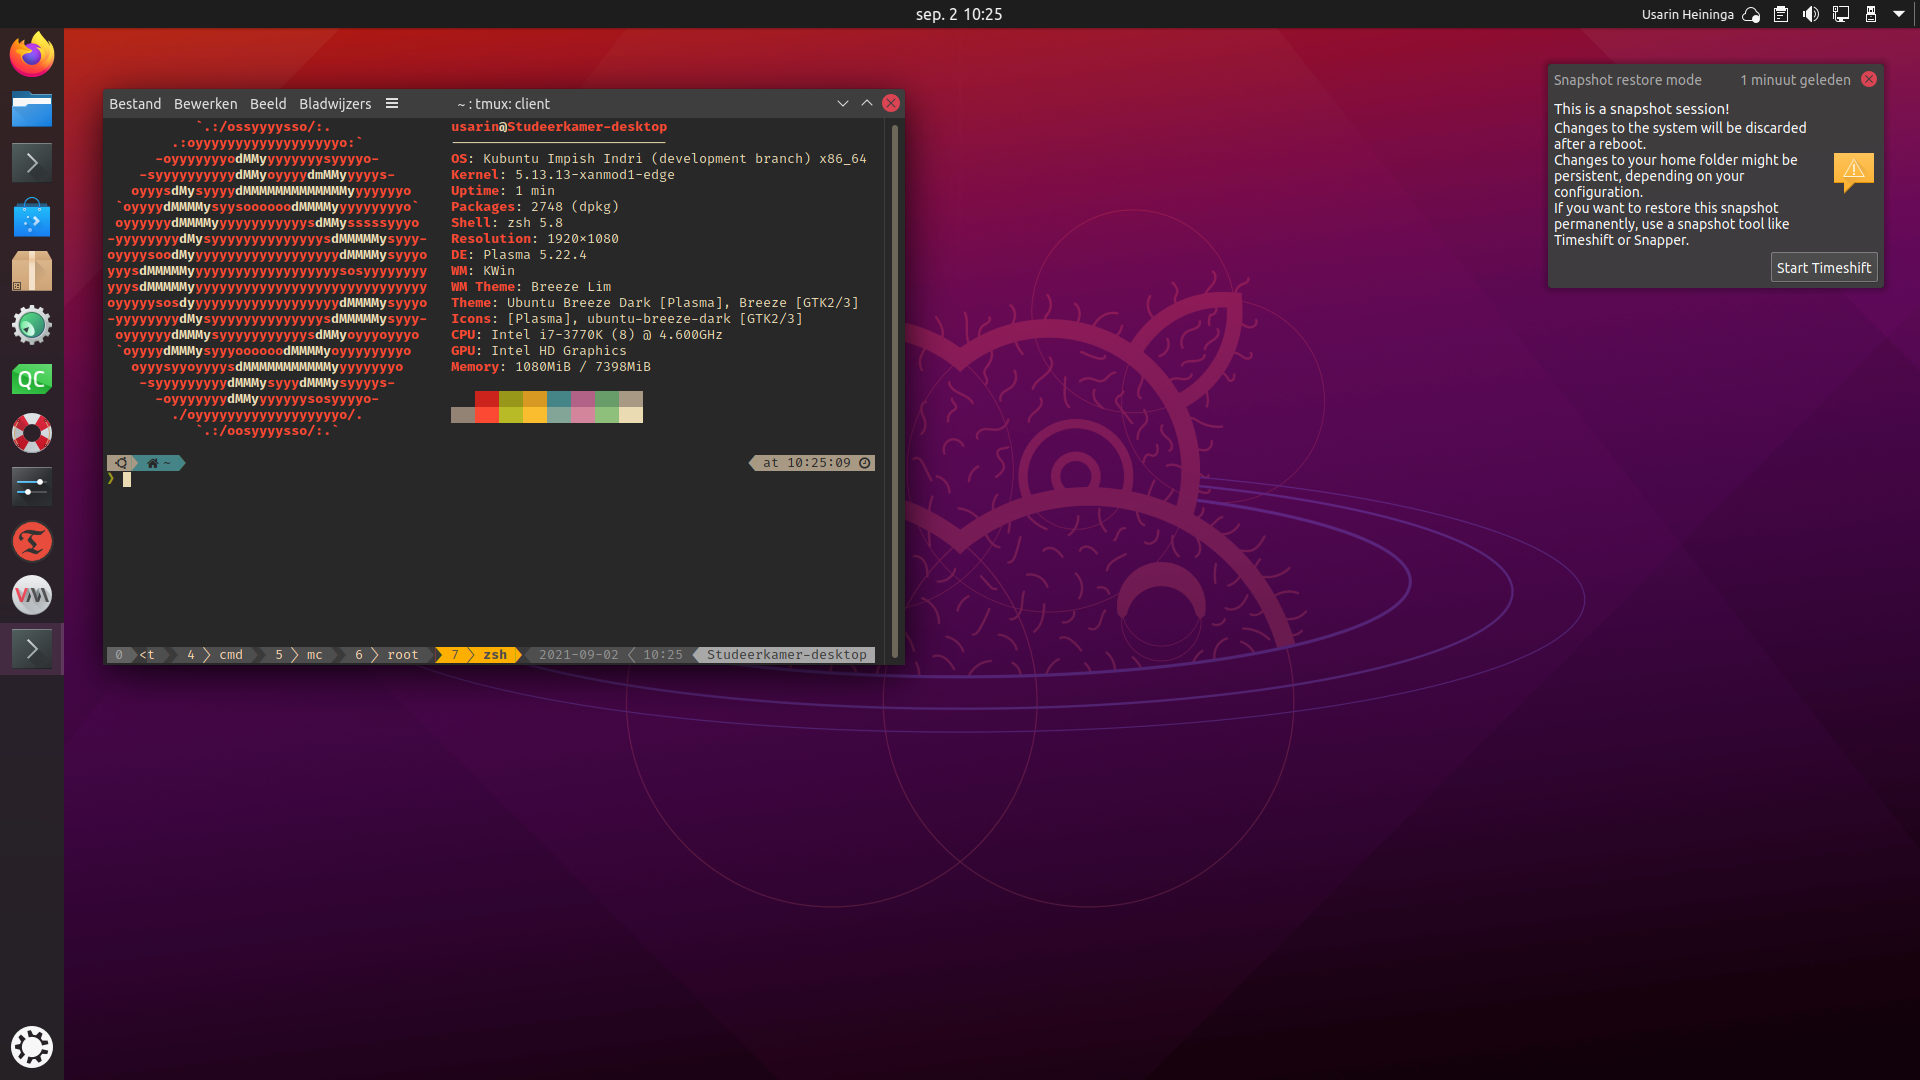Open the Bestand menu
The image size is (1920, 1080).
(135, 103)
